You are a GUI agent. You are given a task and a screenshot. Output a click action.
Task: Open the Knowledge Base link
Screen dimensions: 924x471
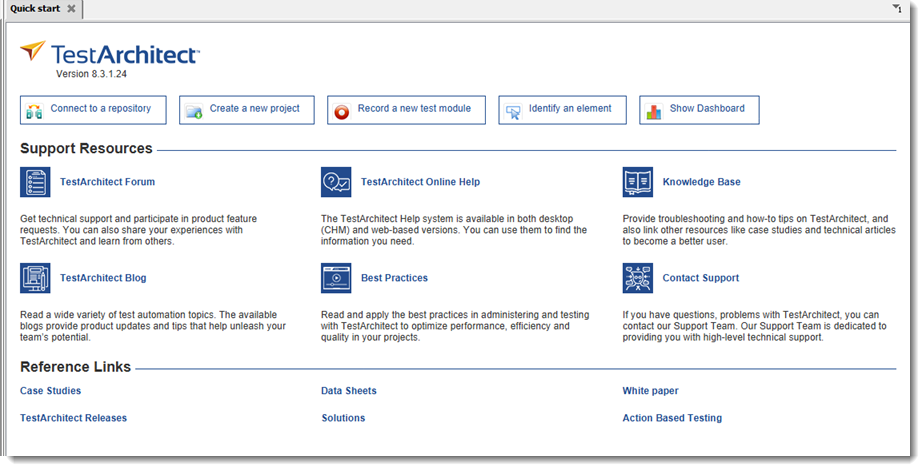tap(701, 182)
